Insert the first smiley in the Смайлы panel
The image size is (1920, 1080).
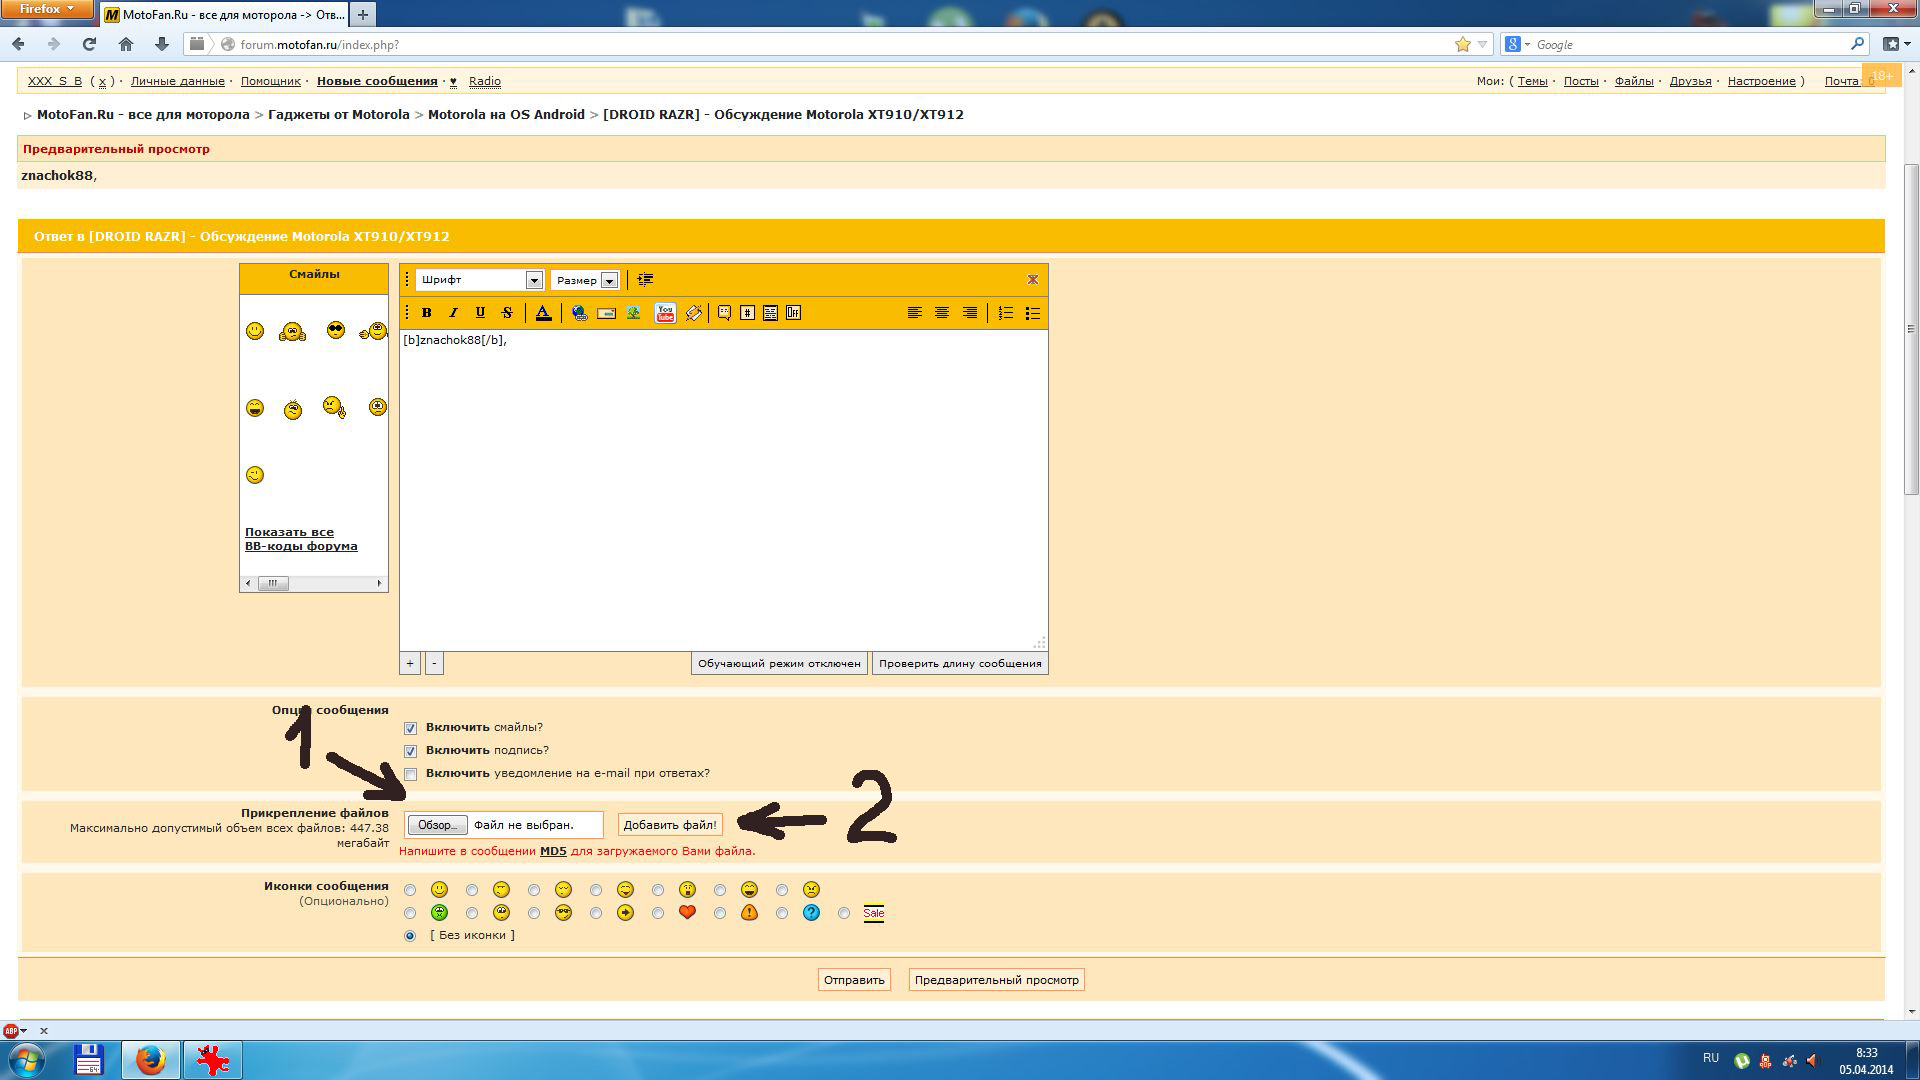[x=255, y=331]
